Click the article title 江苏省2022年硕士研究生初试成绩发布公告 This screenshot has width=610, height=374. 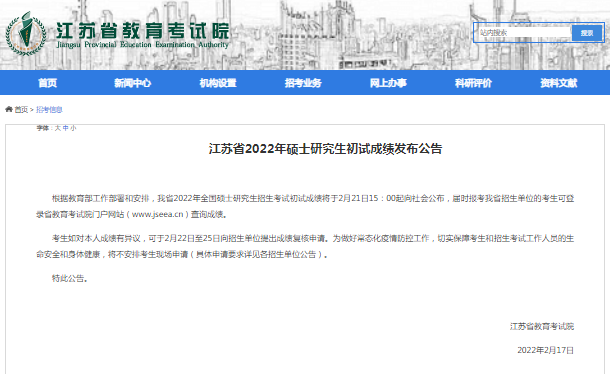pos(325,149)
